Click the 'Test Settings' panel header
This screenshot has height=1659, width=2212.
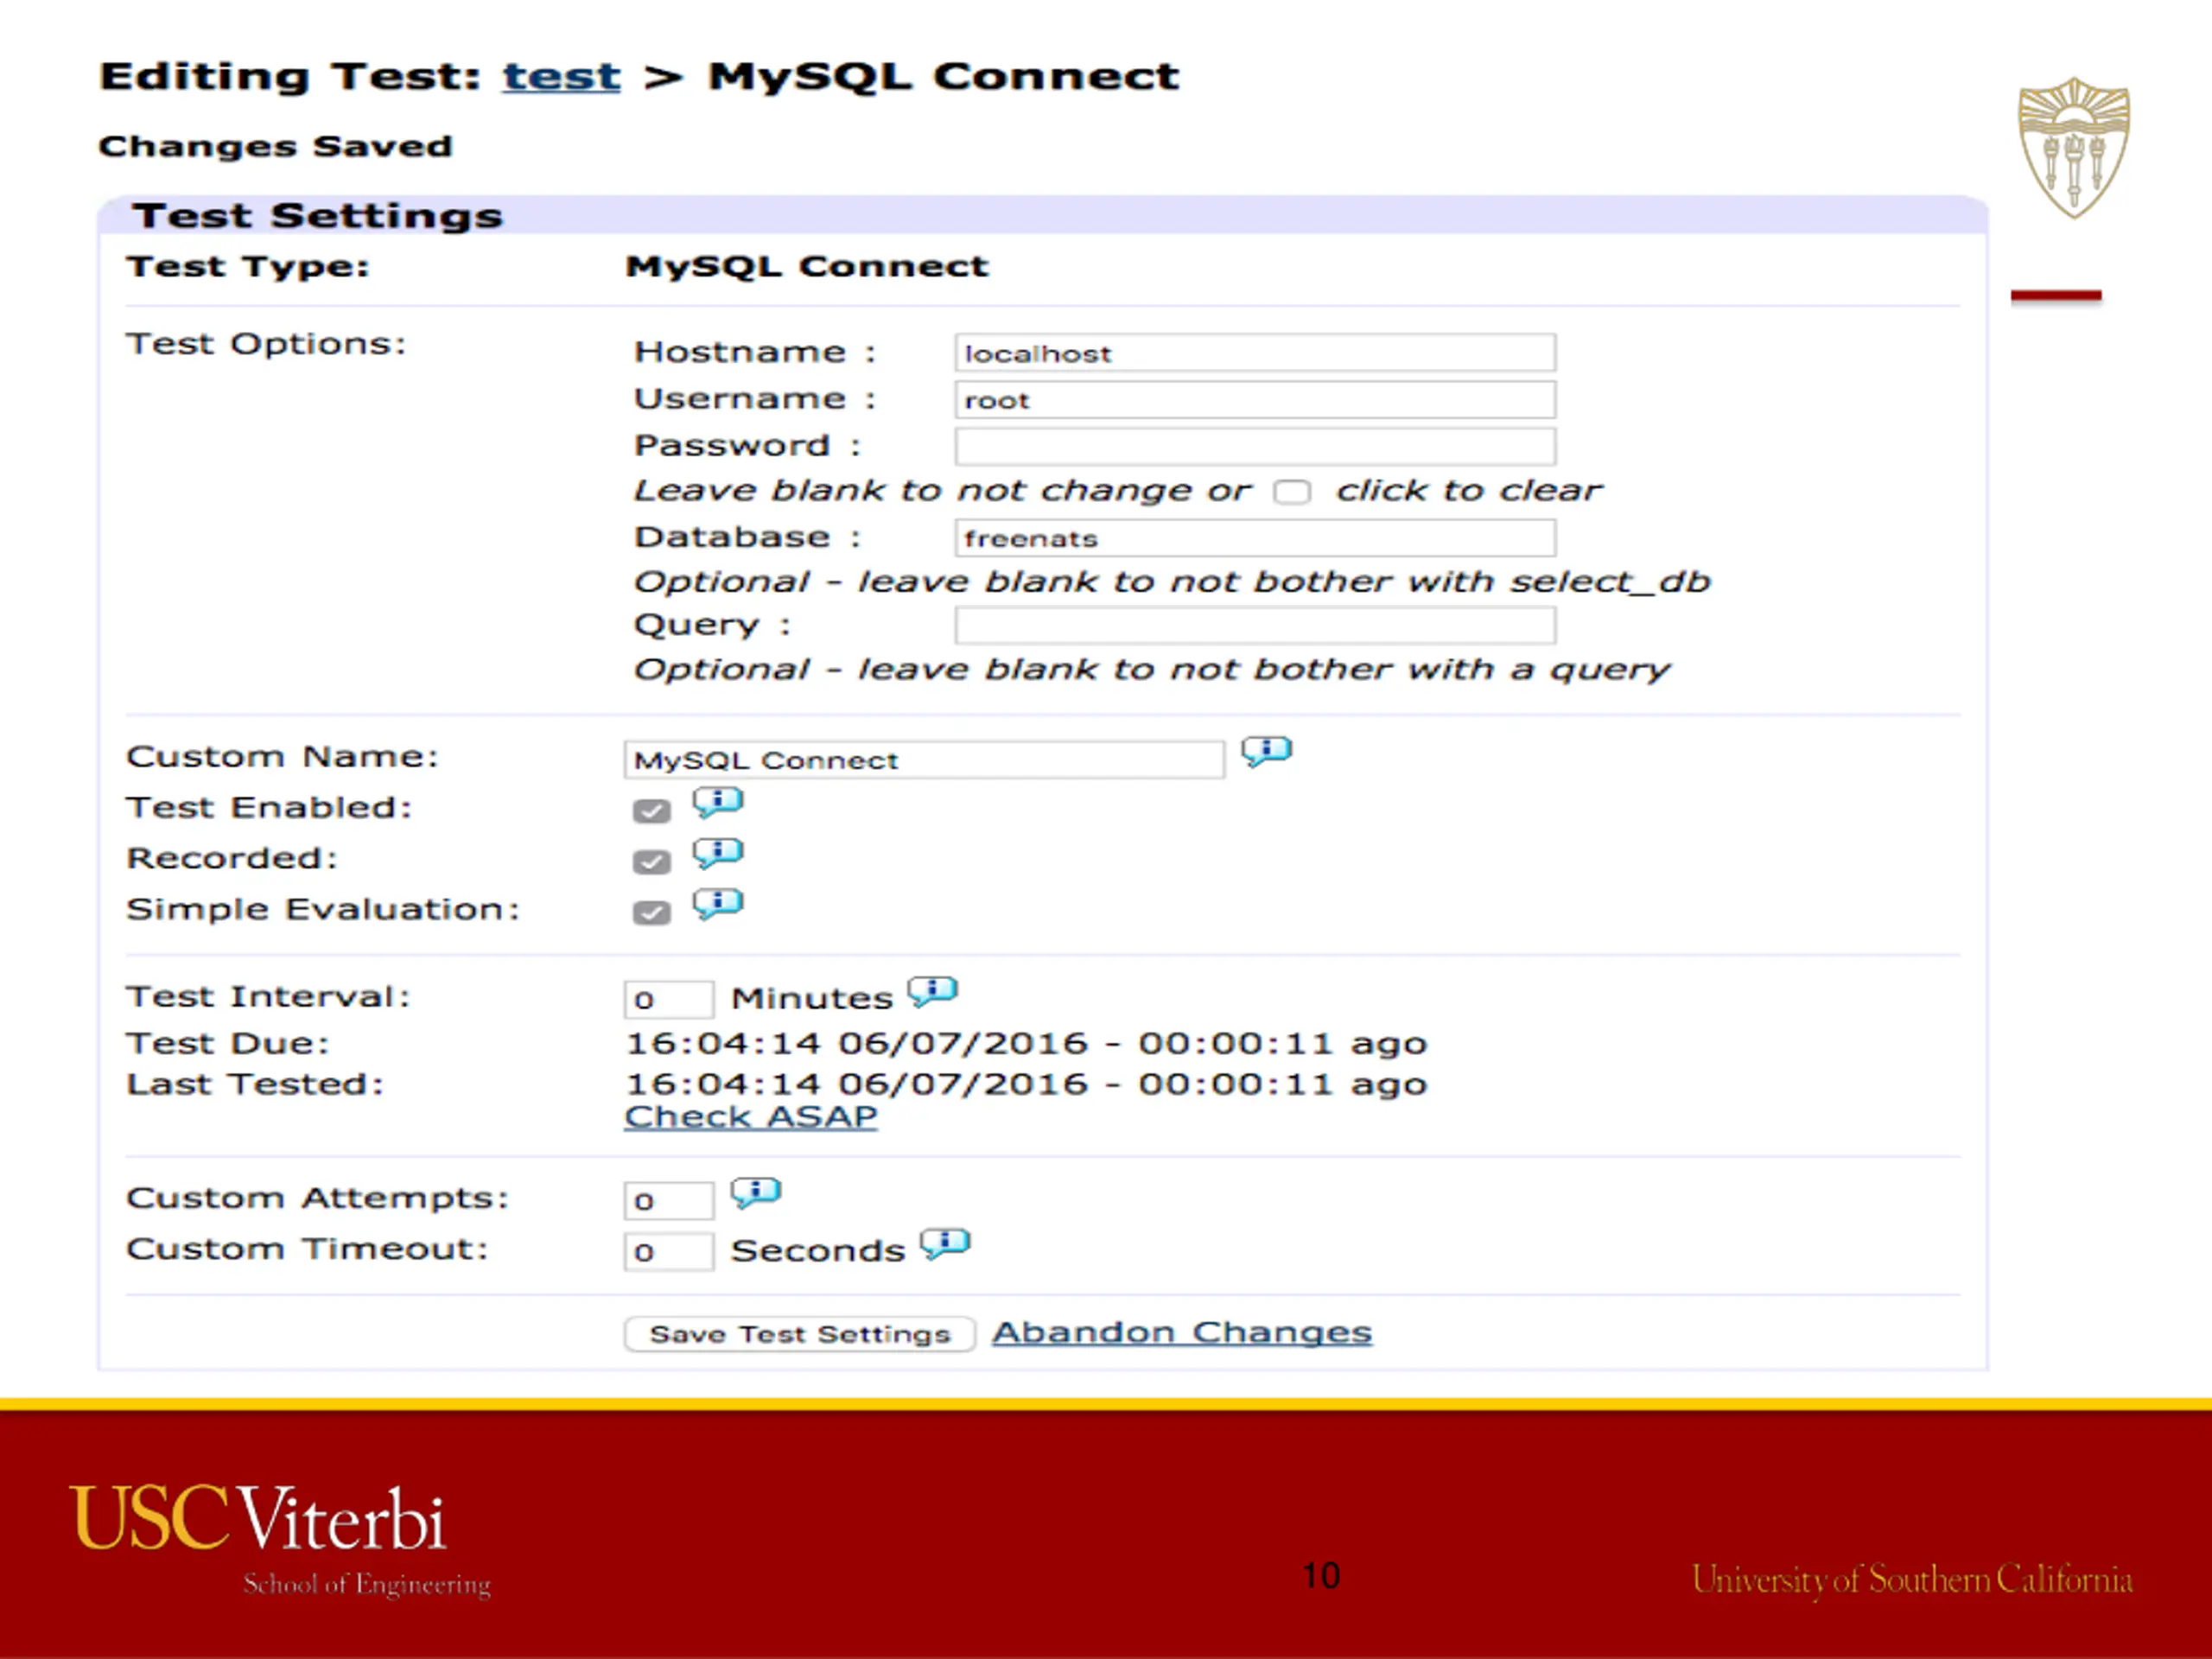click(x=1043, y=216)
